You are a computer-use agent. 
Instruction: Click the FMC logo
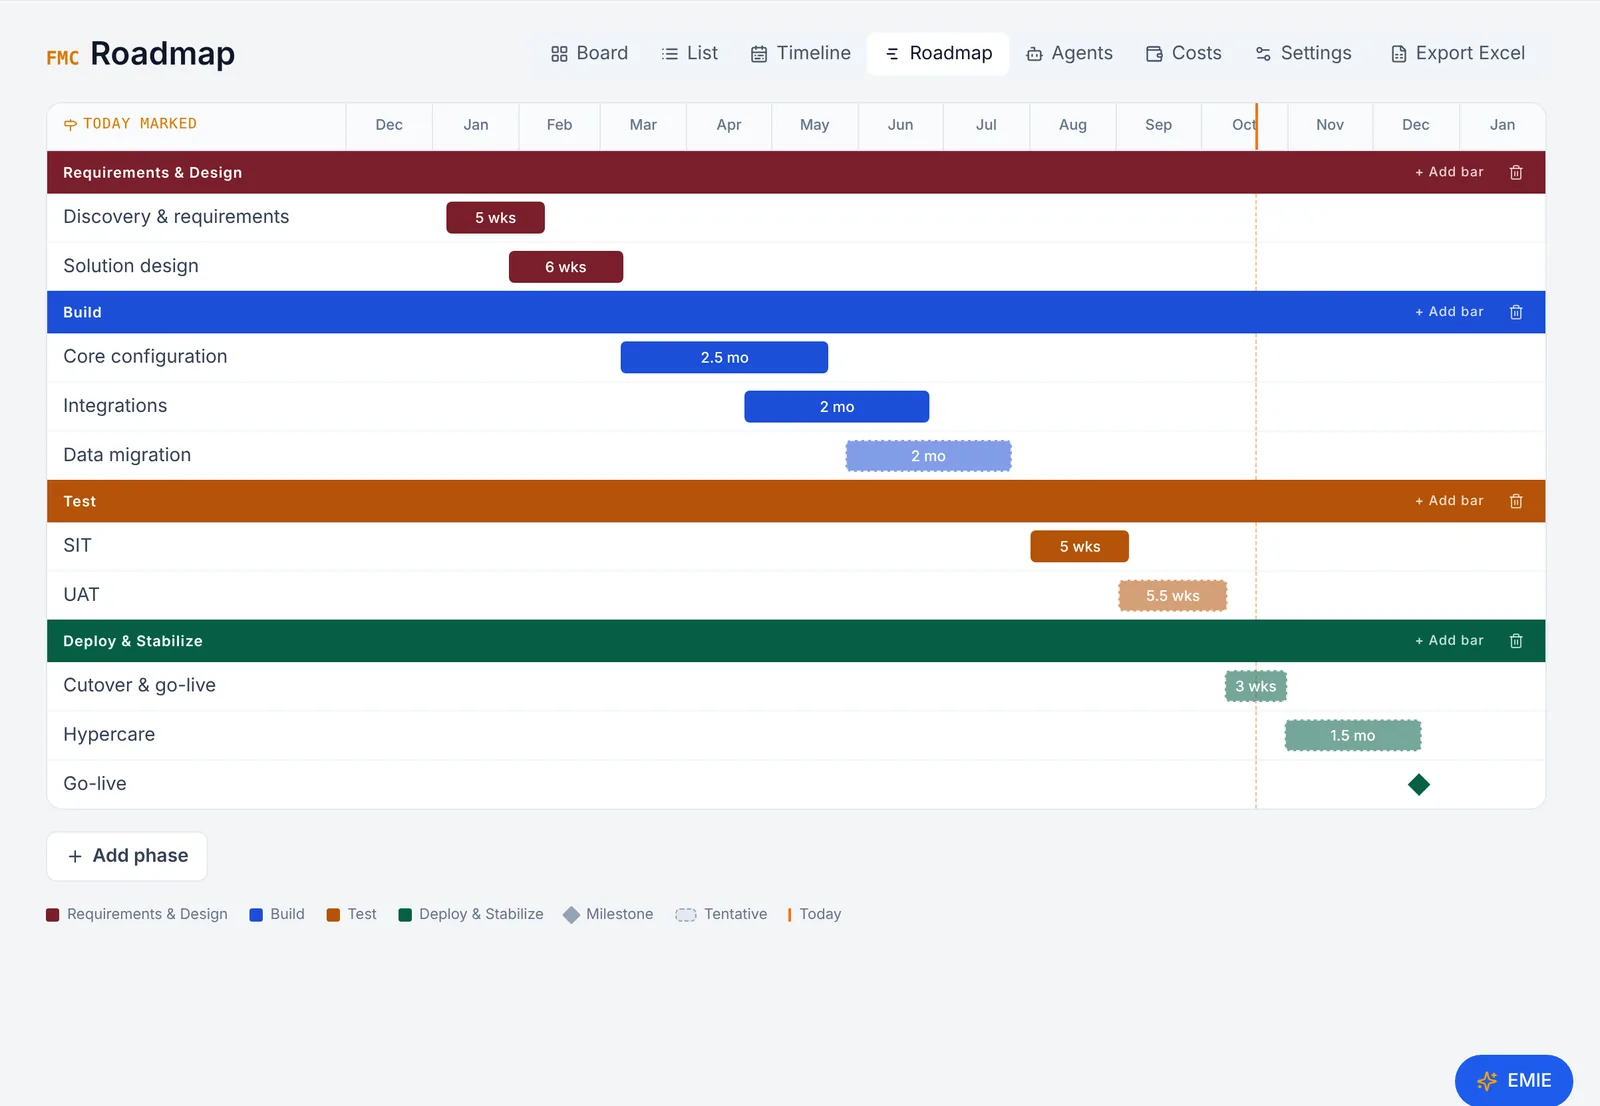[62, 58]
